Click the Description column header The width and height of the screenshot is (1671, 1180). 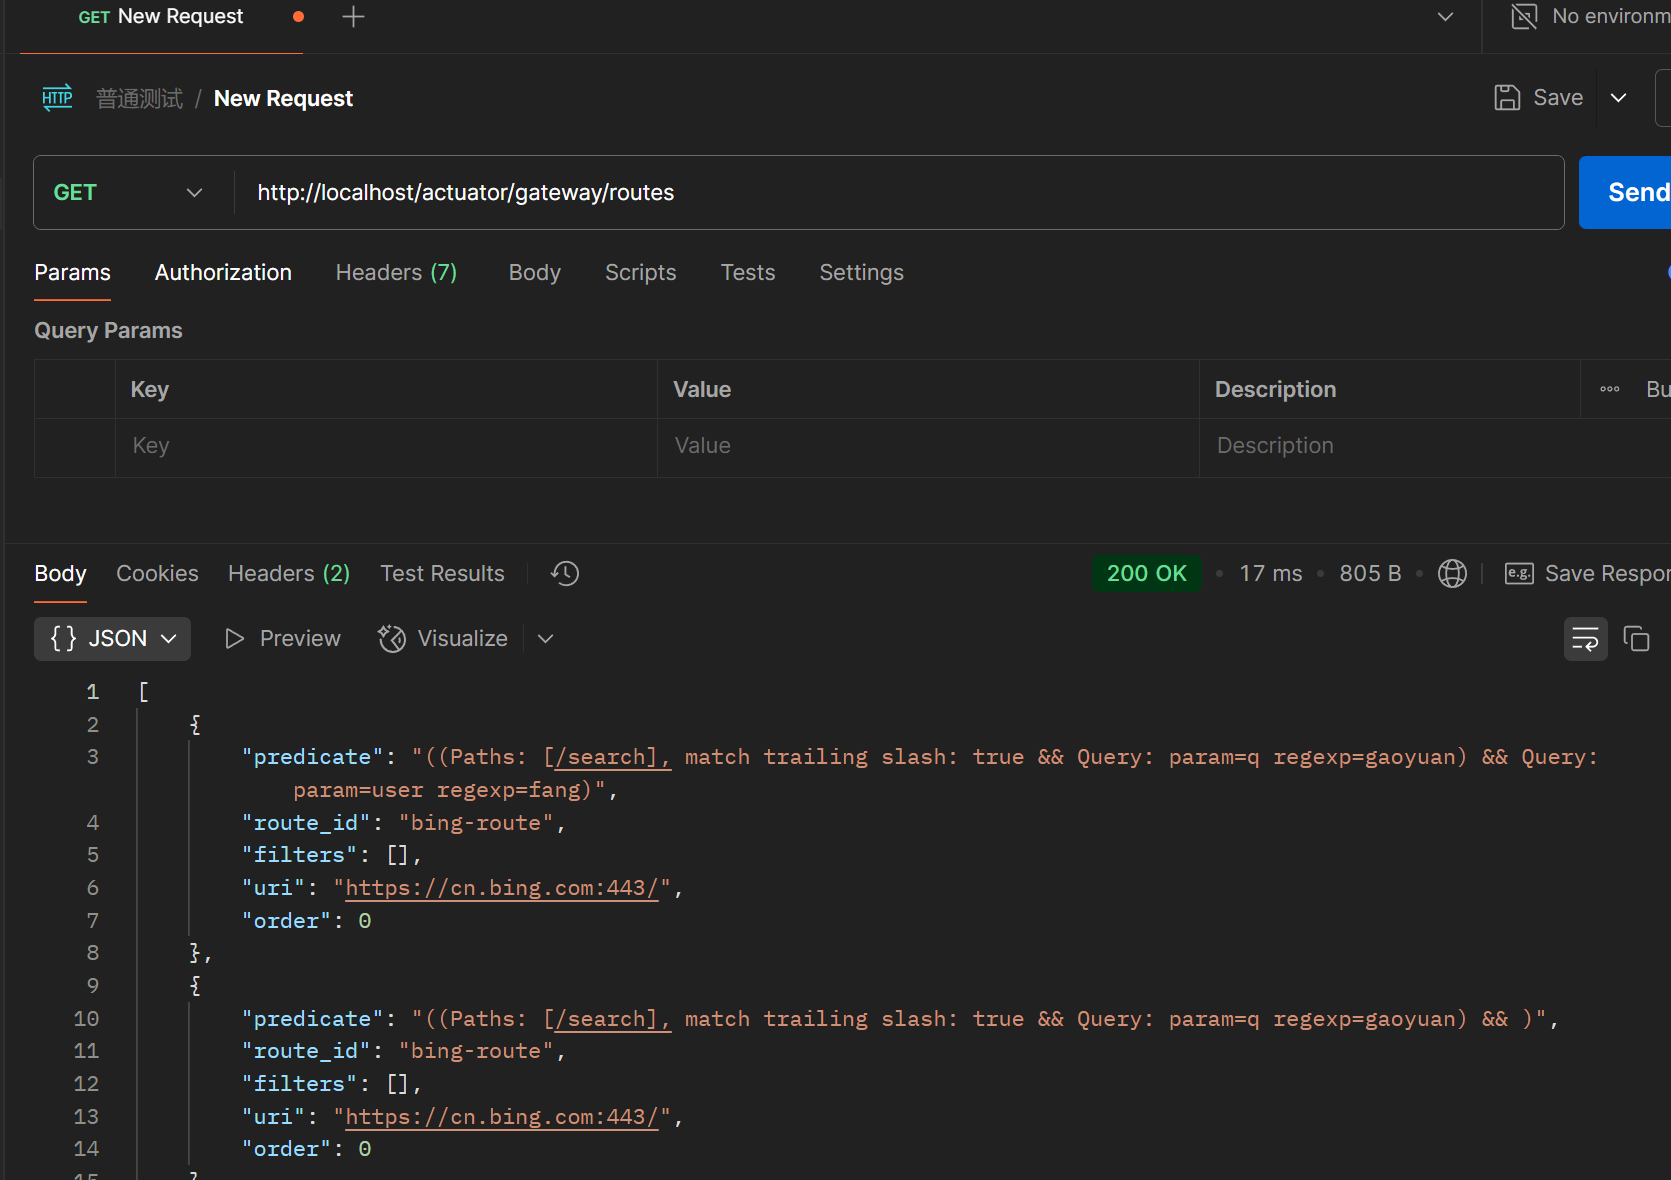[x=1276, y=390]
